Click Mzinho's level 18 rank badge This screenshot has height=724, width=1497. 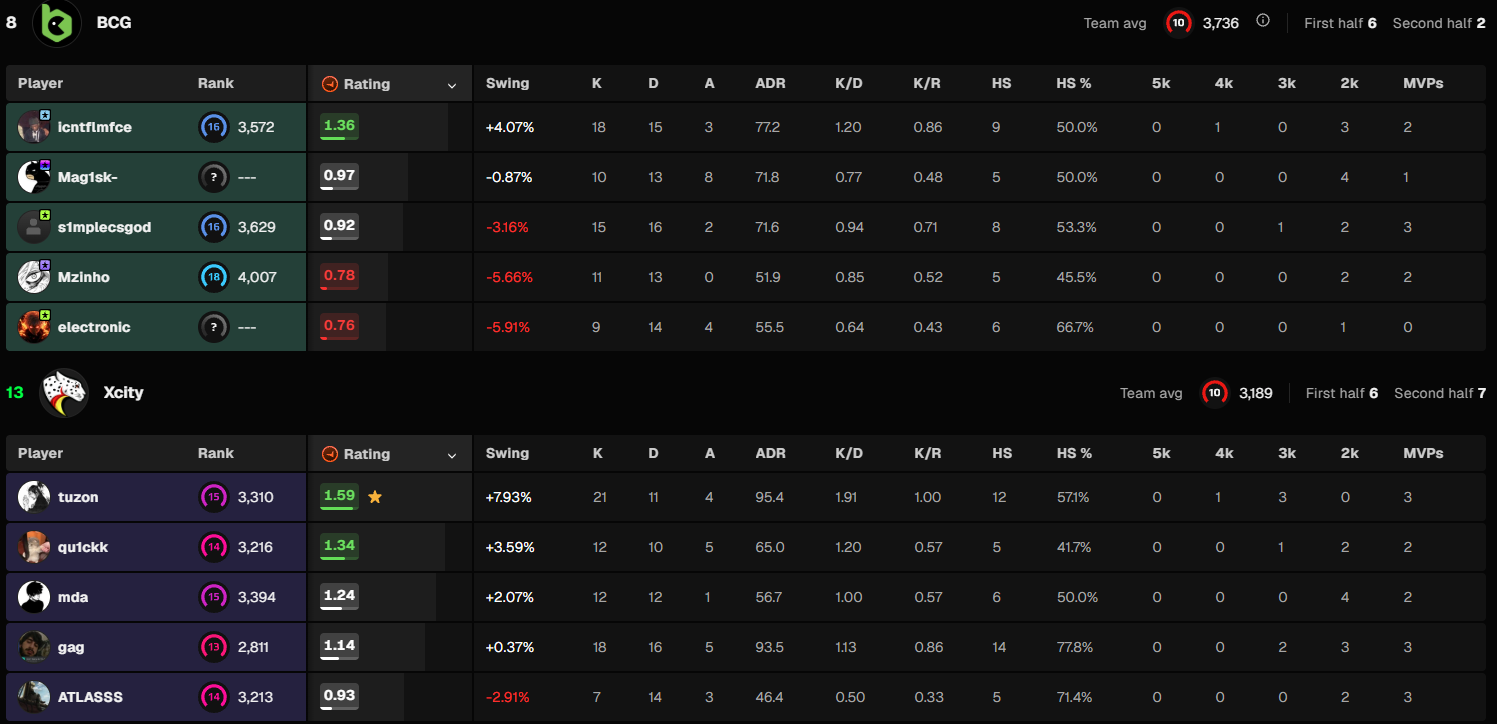[213, 277]
